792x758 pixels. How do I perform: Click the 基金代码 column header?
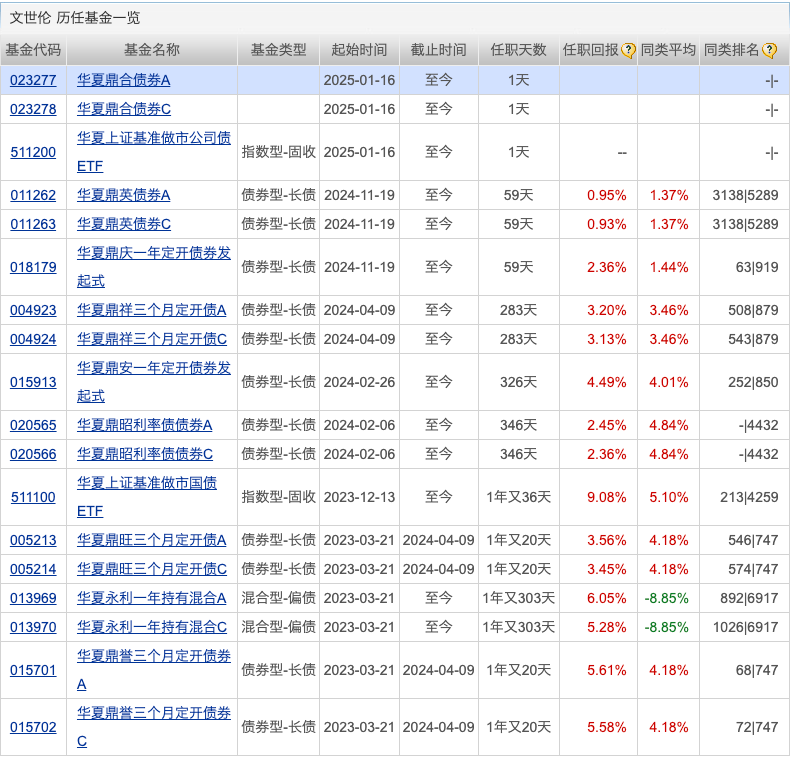[33, 50]
